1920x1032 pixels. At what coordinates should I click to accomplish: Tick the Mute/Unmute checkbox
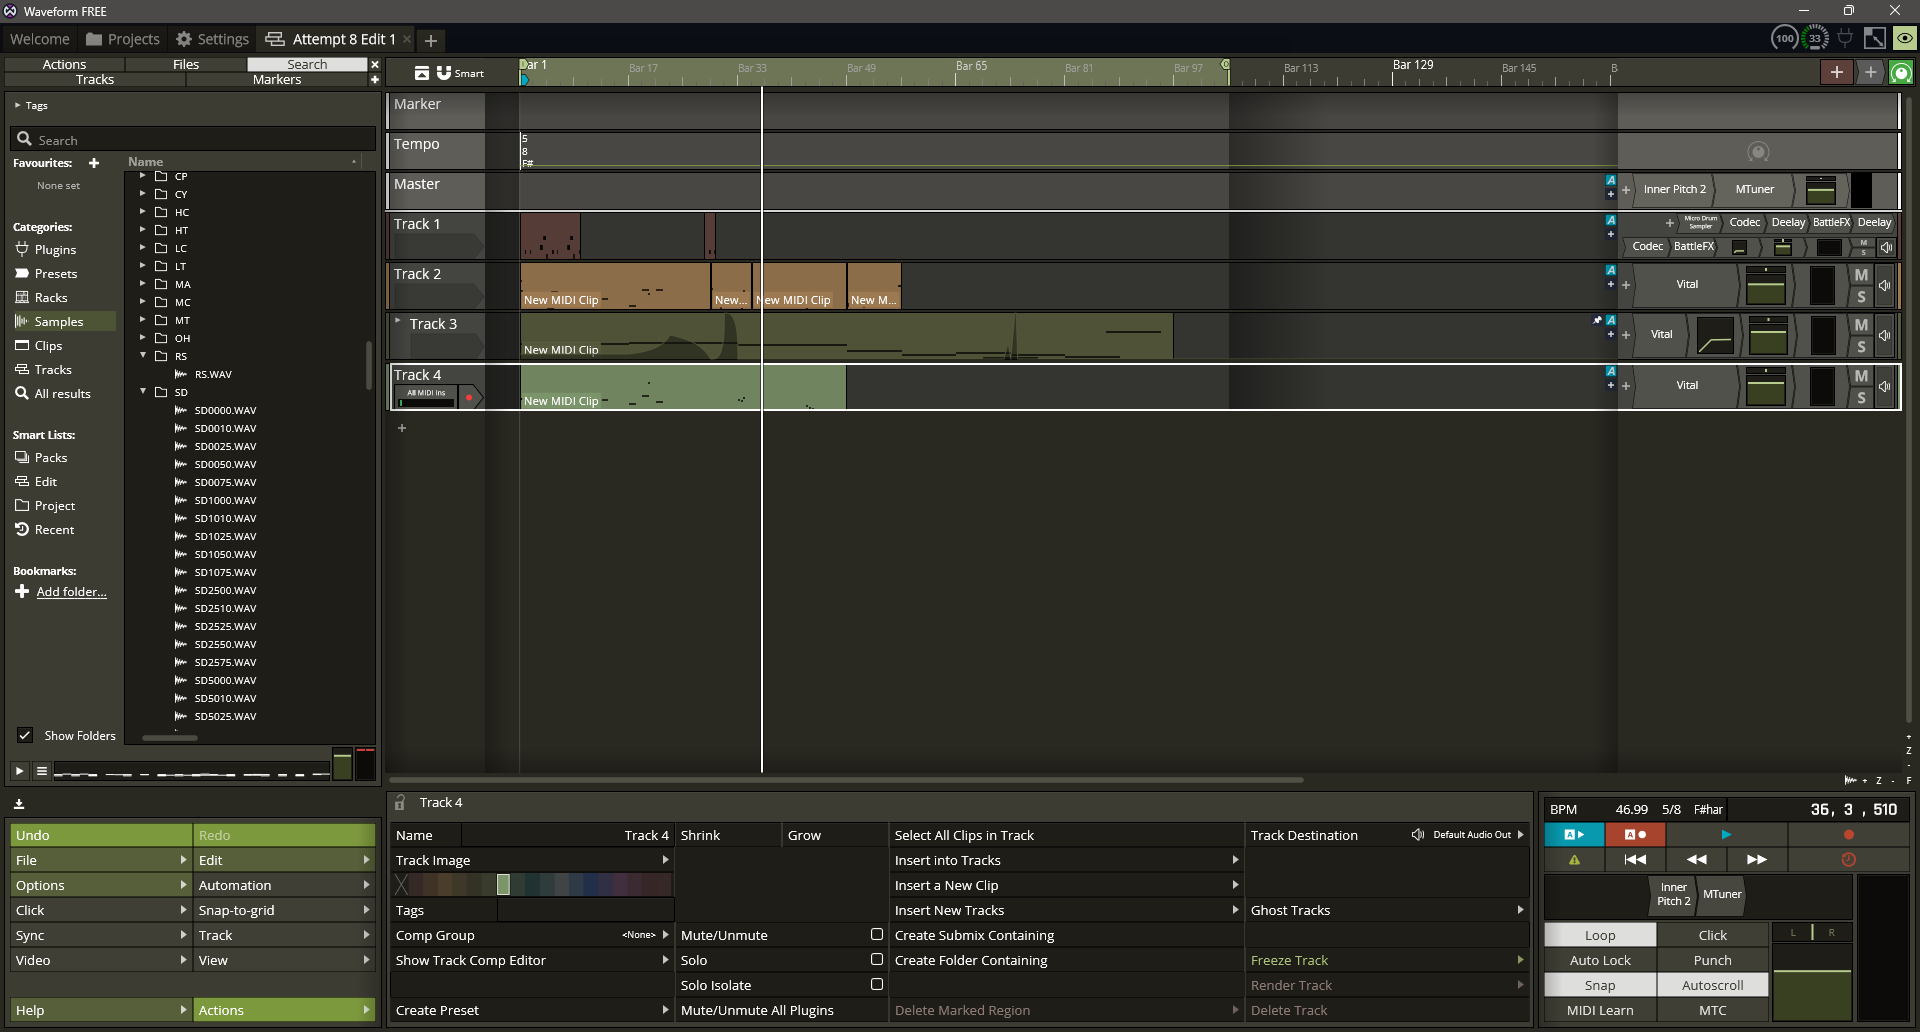877,934
